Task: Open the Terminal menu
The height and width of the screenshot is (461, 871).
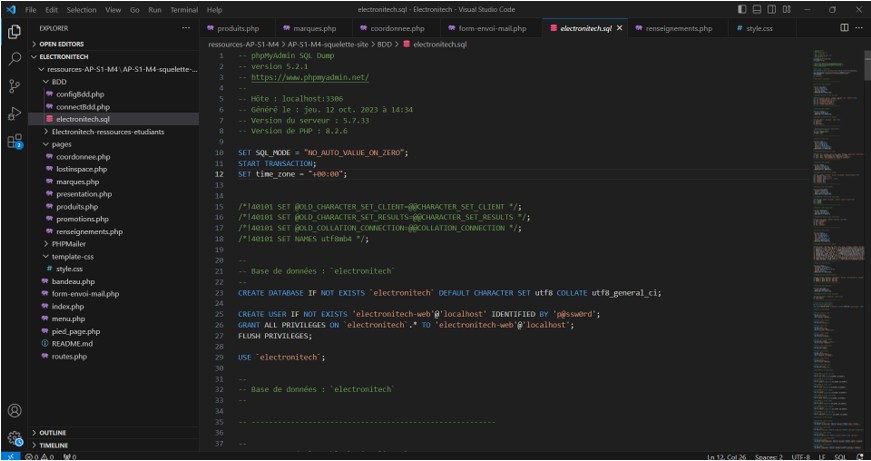Action: [184, 10]
